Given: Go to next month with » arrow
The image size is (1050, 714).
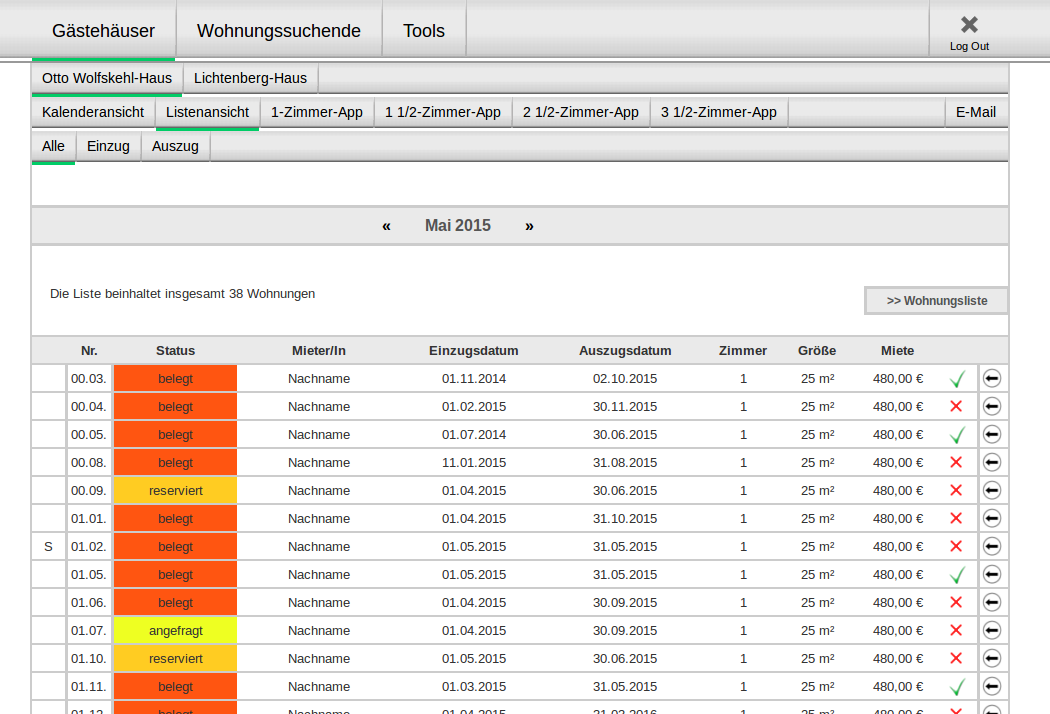Looking at the screenshot, I should pos(529,226).
